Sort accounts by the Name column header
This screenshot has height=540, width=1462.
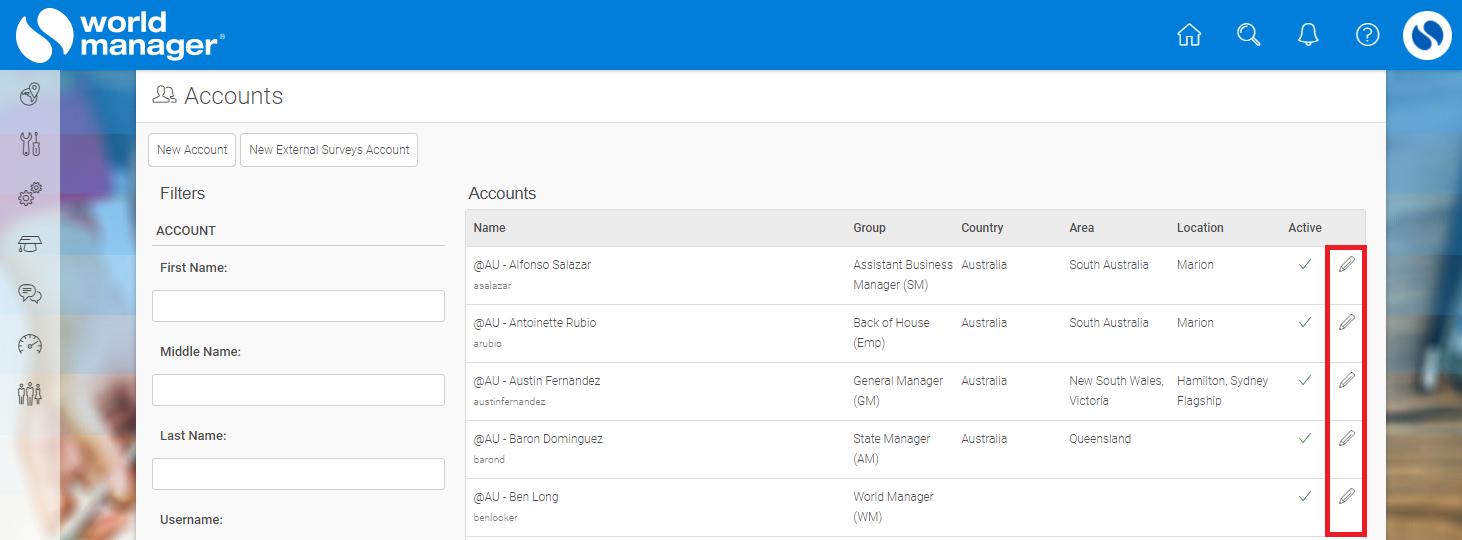pos(489,228)
